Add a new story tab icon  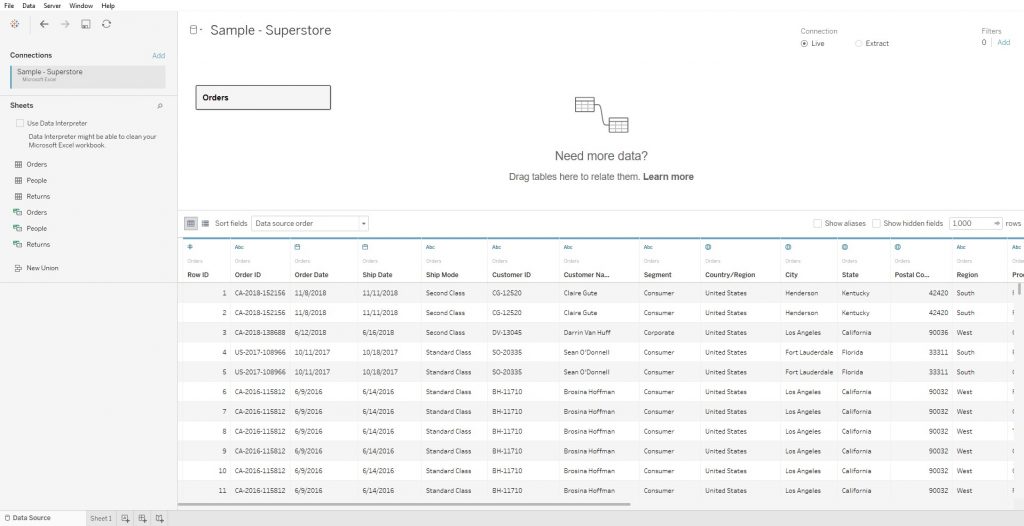pos(159,518)
